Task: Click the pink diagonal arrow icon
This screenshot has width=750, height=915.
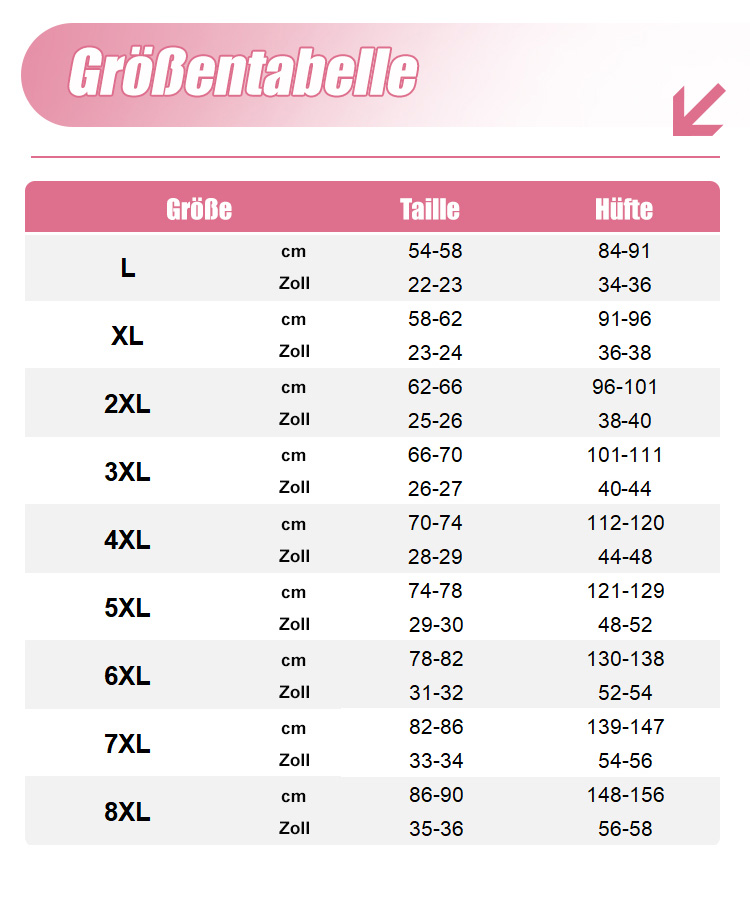Action: (x=698, y=109)
